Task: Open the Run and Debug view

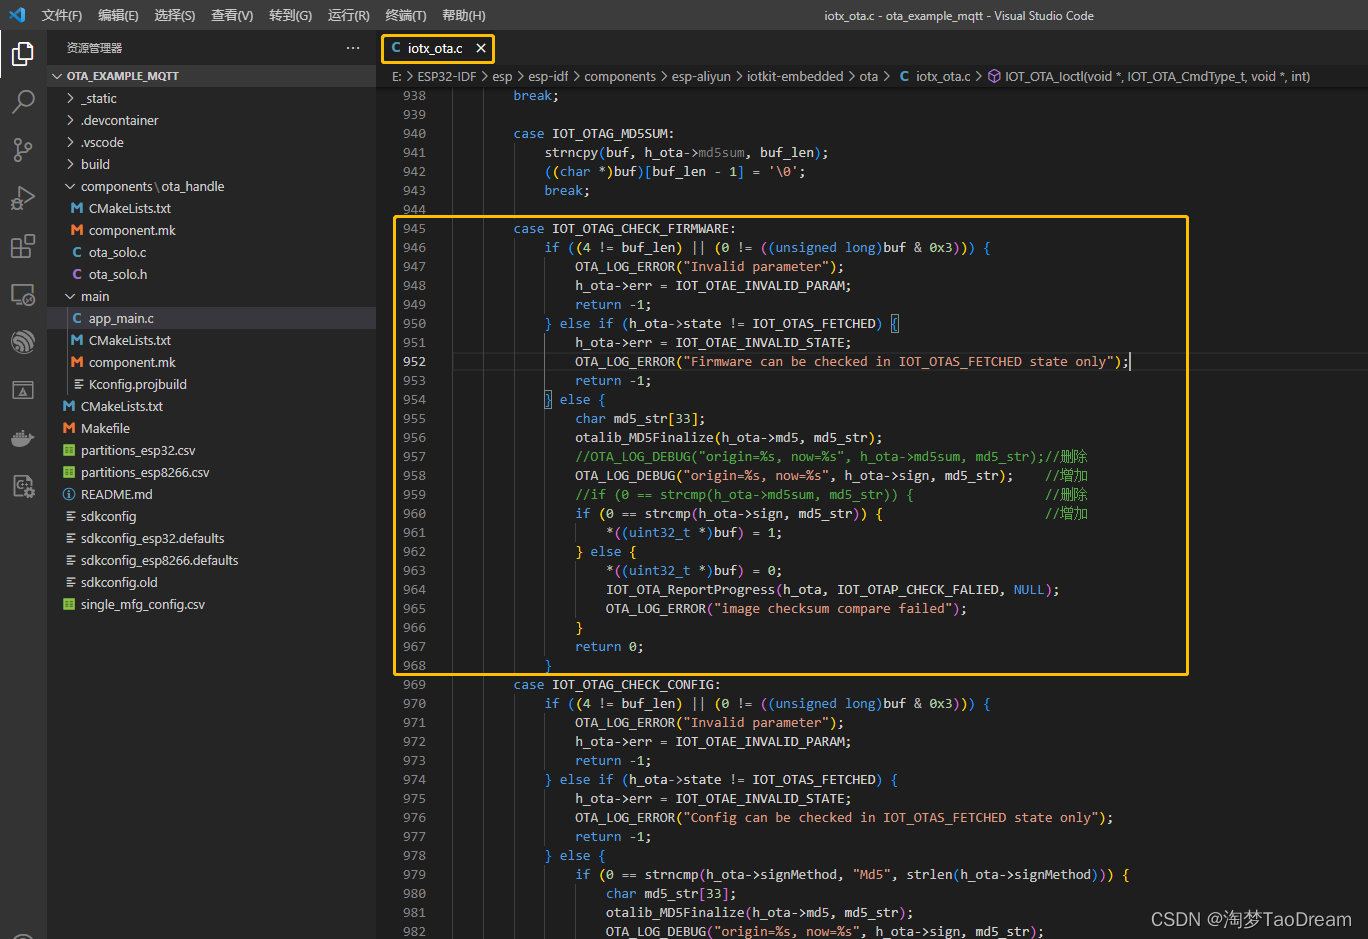Action: (22, 198)
